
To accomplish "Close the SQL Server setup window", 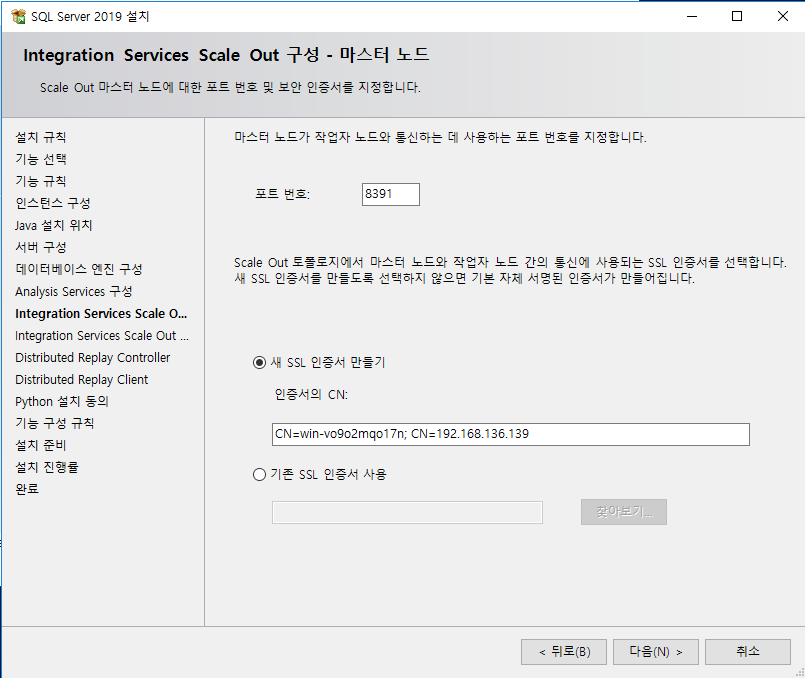I will click(782, 16).
